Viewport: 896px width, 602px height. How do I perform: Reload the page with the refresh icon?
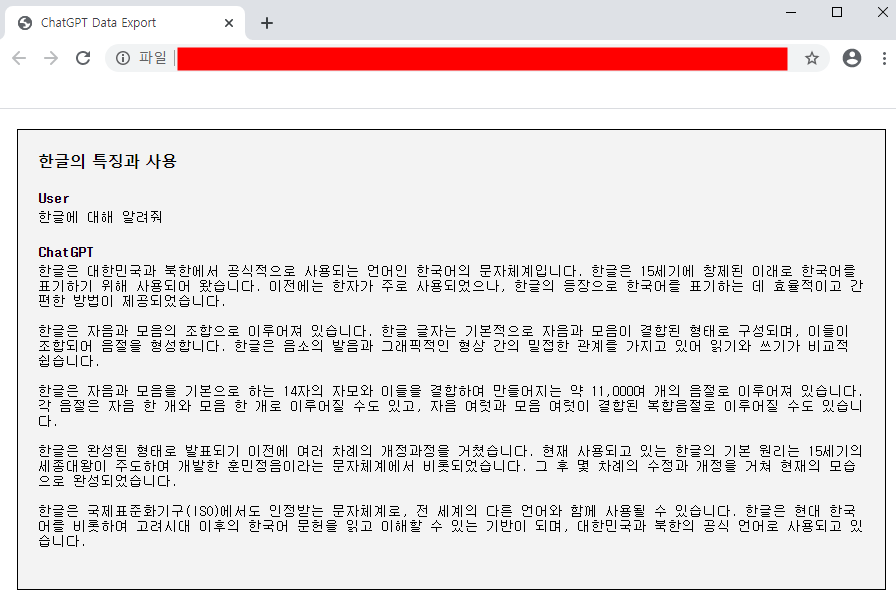pos(83,58)
